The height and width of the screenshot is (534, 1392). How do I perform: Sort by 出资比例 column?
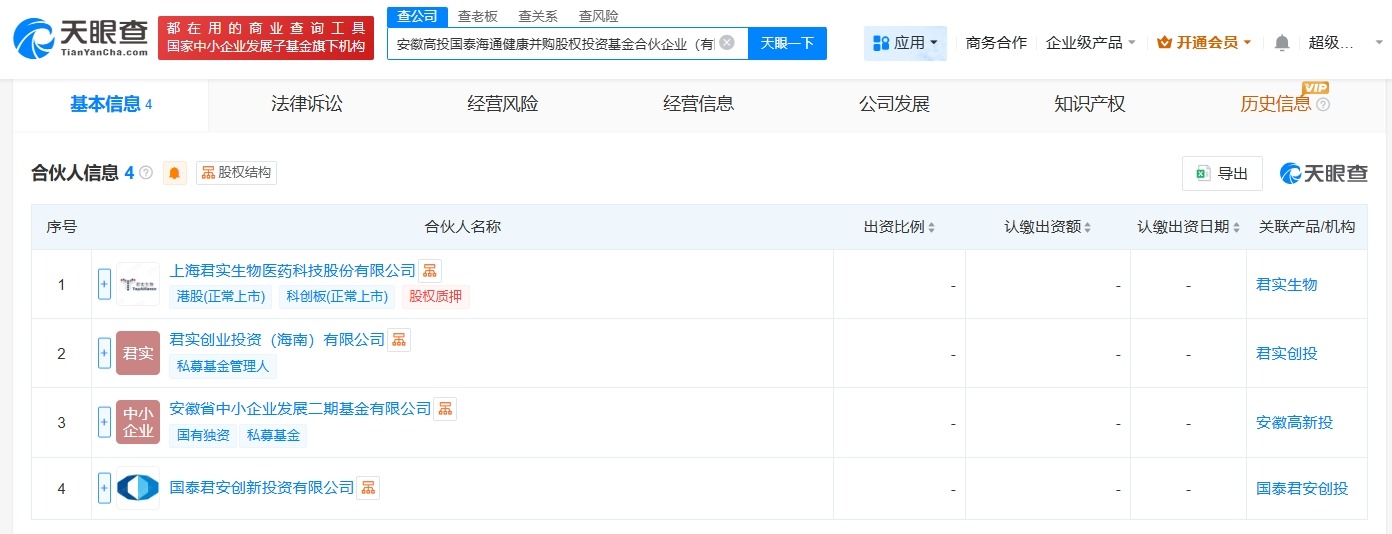tap(899, 227)
